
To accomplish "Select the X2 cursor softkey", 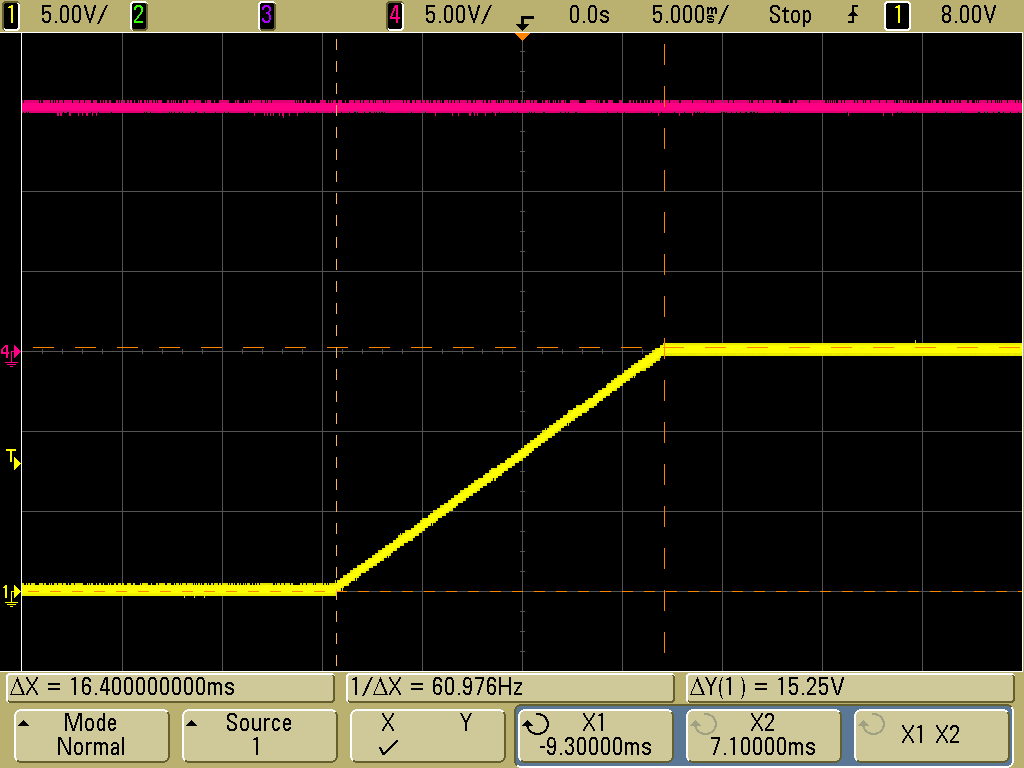I will 762,735.
